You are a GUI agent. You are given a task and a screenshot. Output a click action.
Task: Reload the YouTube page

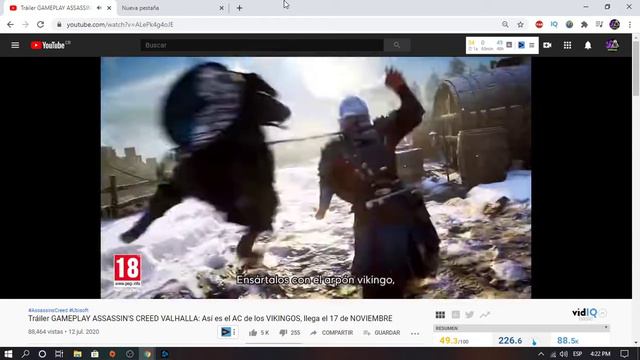coord(40,24)
